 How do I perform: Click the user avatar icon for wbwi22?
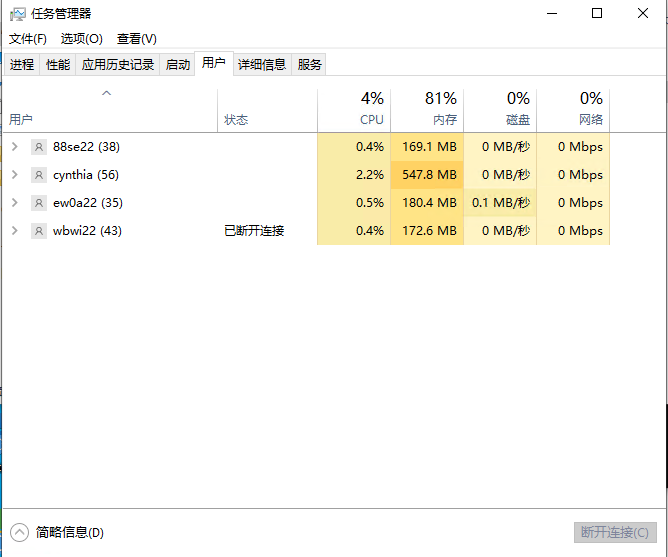(39, 231)
